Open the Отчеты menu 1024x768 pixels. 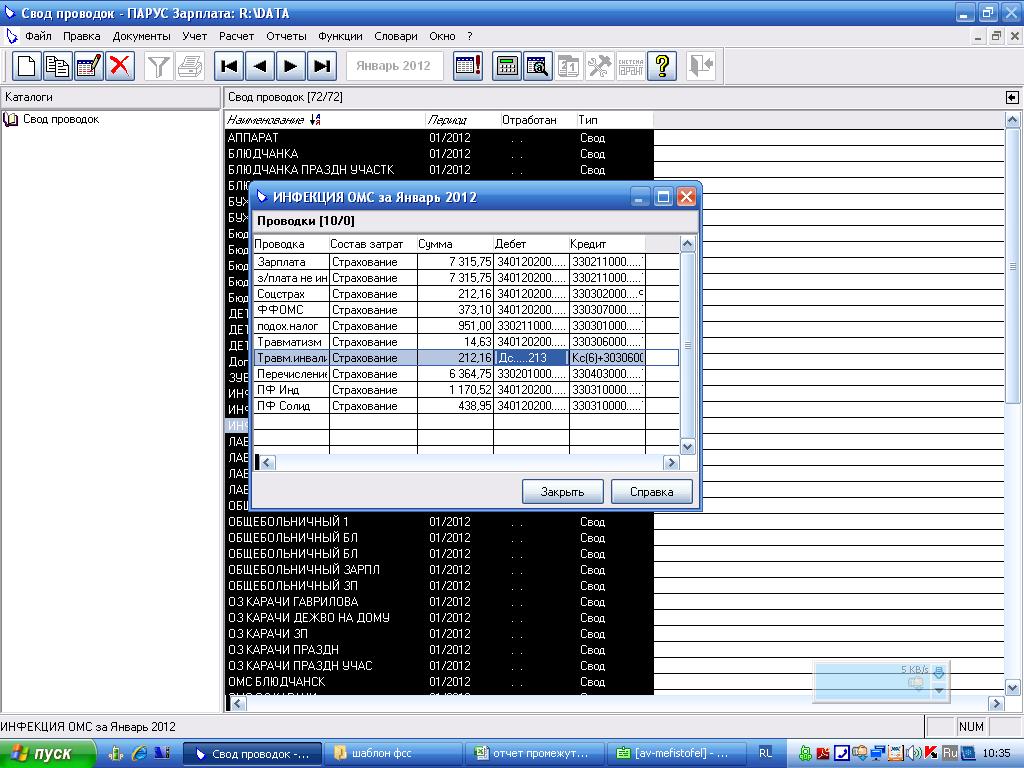pyautogui.click(x=286, y=36)
